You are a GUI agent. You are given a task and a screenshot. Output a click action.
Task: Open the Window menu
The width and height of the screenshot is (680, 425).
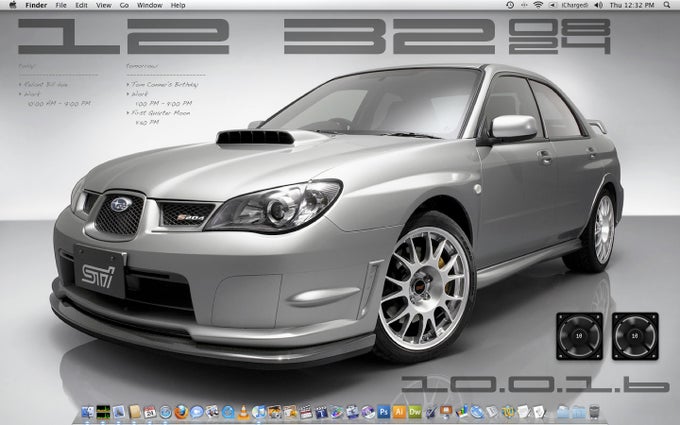pos(150,5)
